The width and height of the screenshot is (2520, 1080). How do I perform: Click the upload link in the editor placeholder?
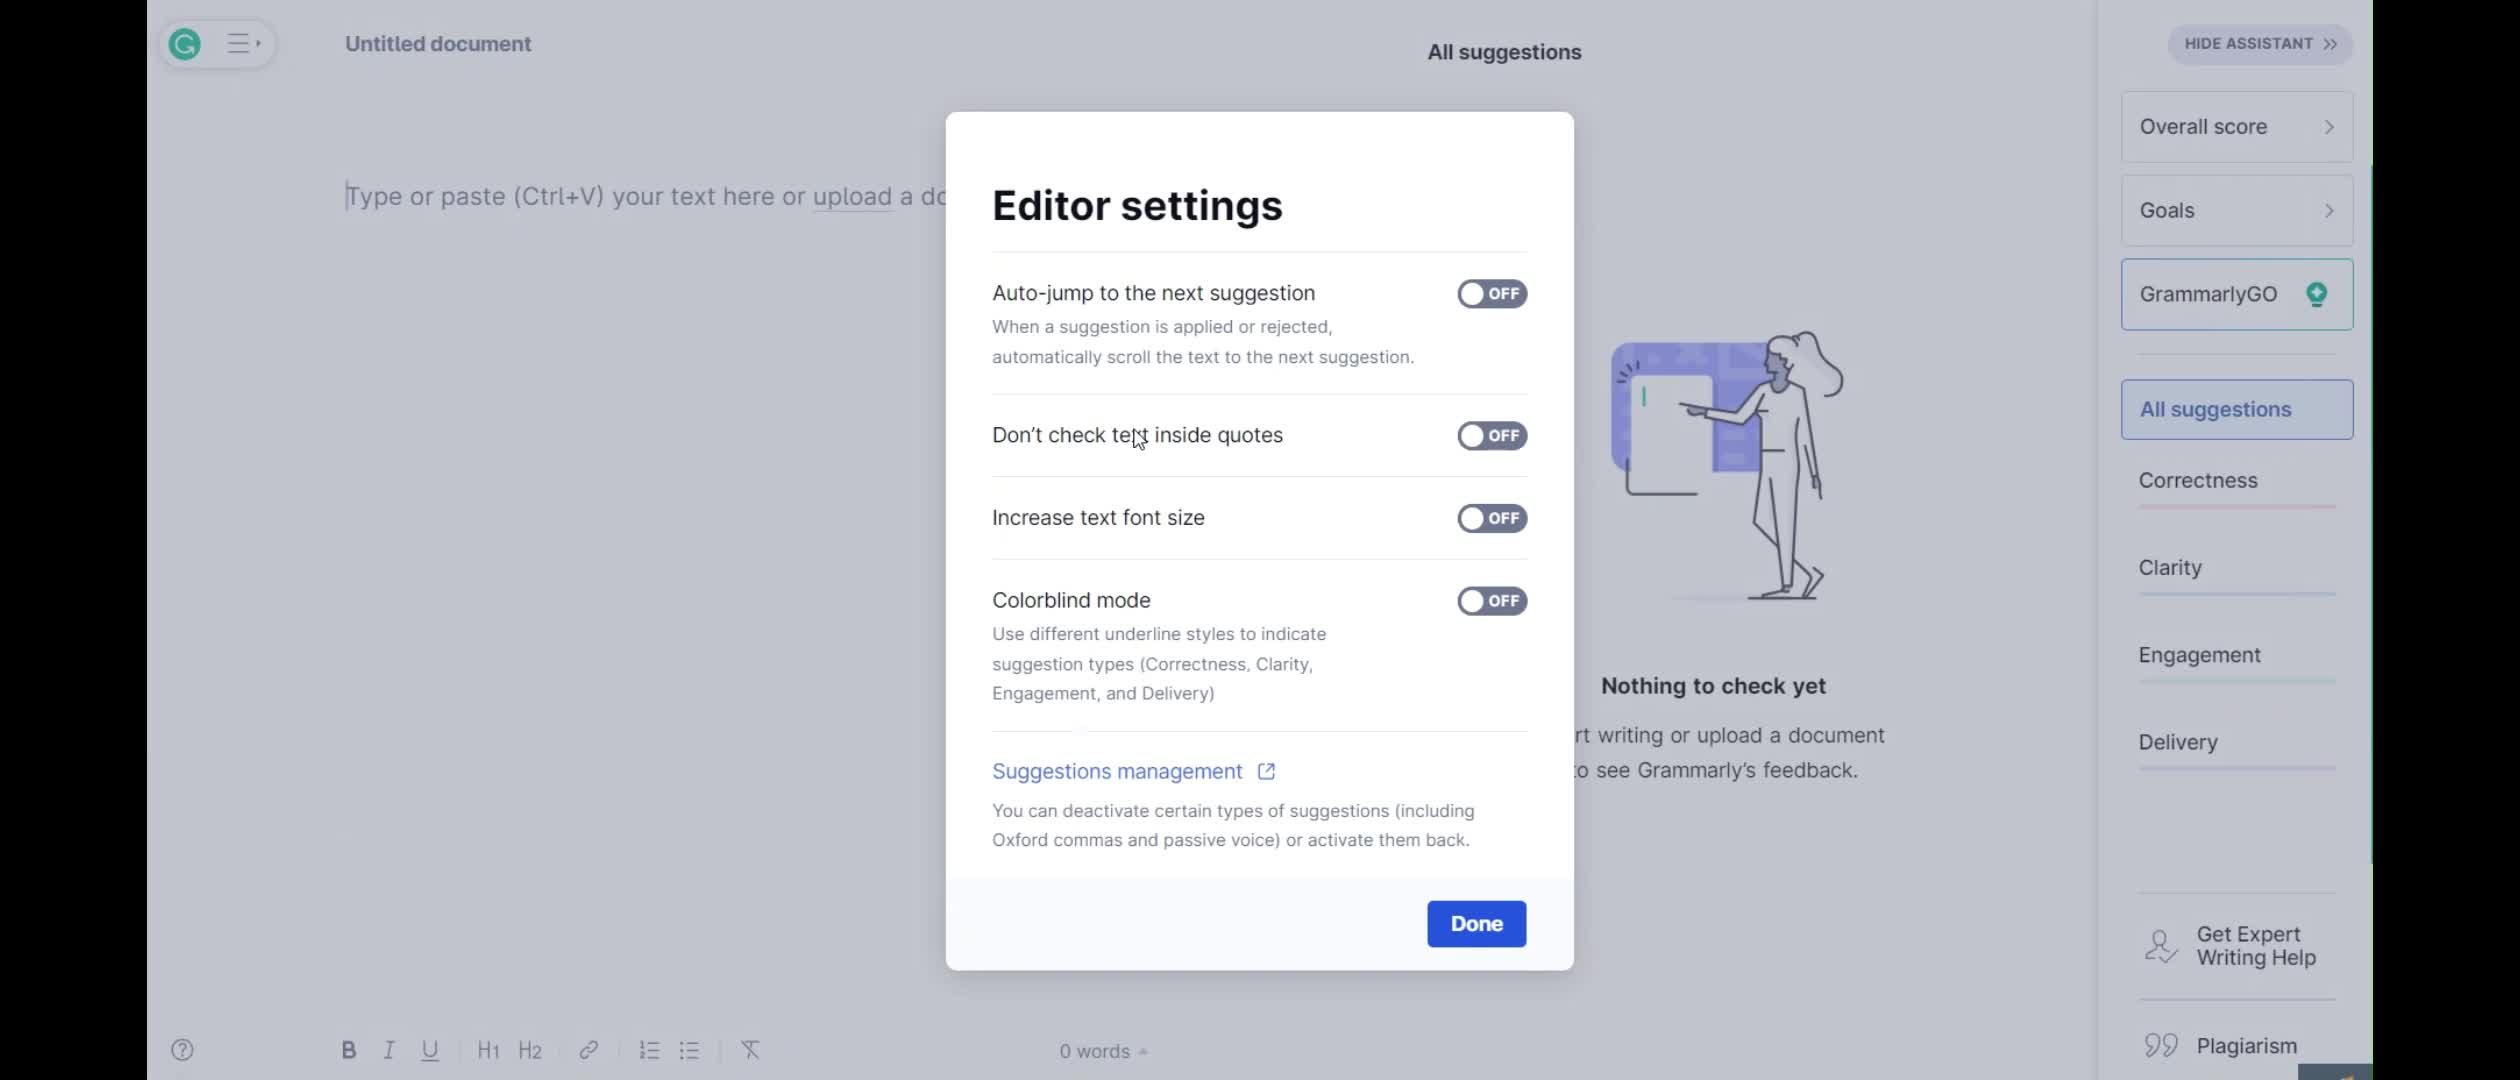click(x=852, y=197)
